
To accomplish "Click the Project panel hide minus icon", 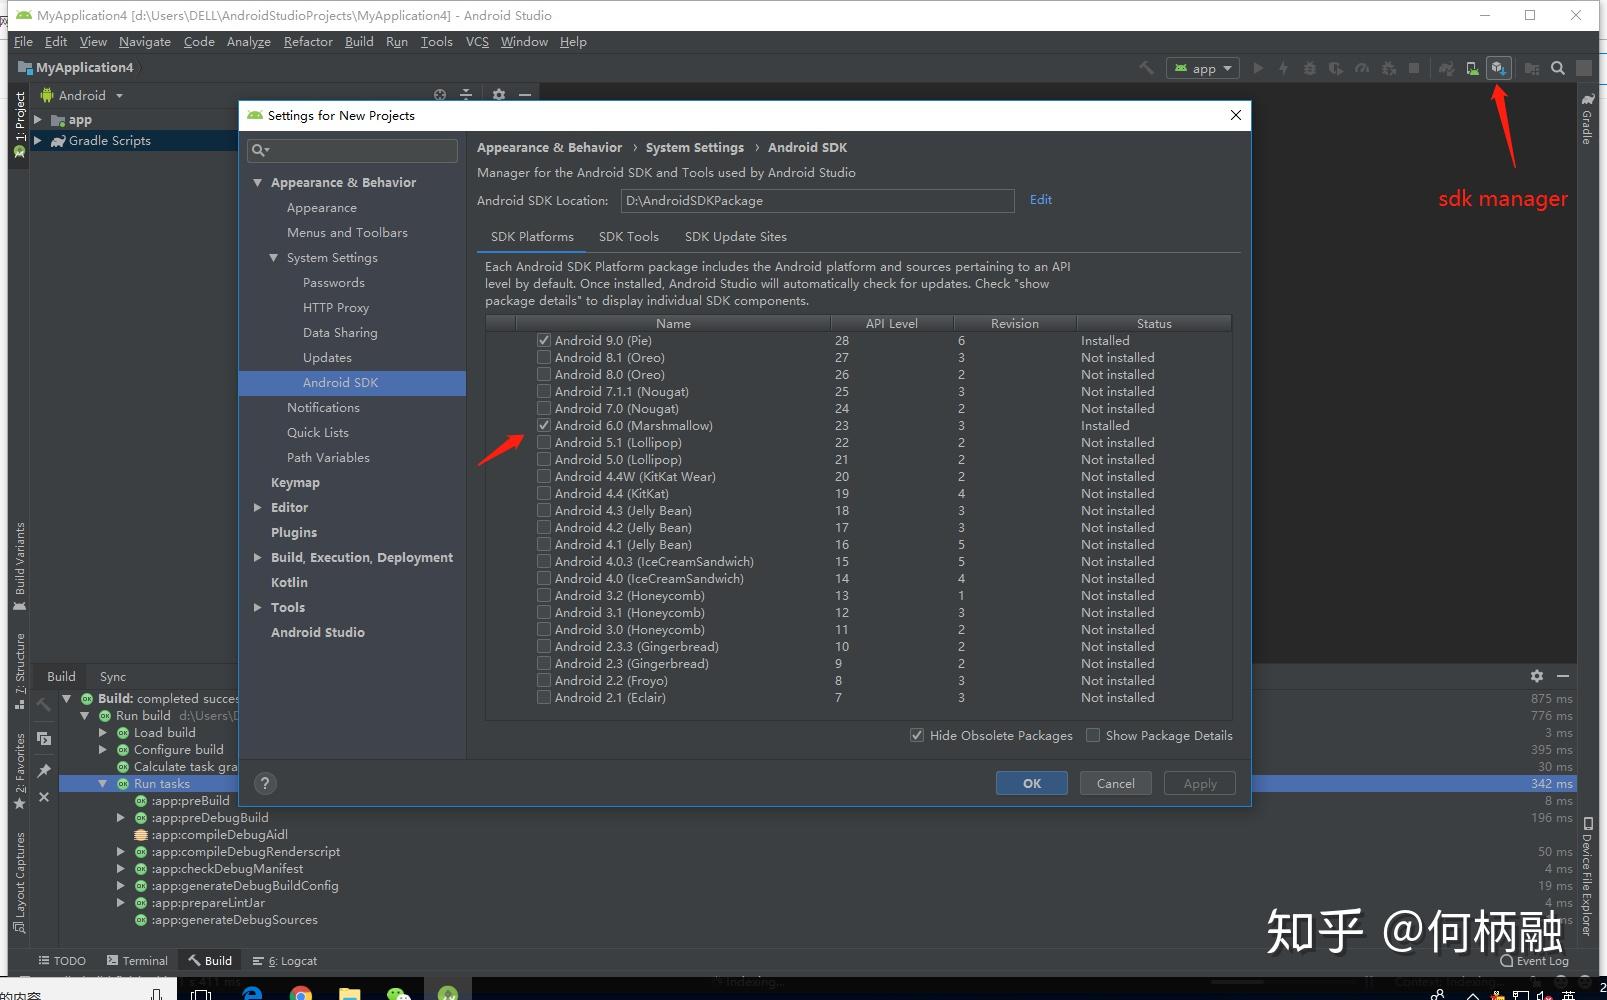I will point(524,95).
